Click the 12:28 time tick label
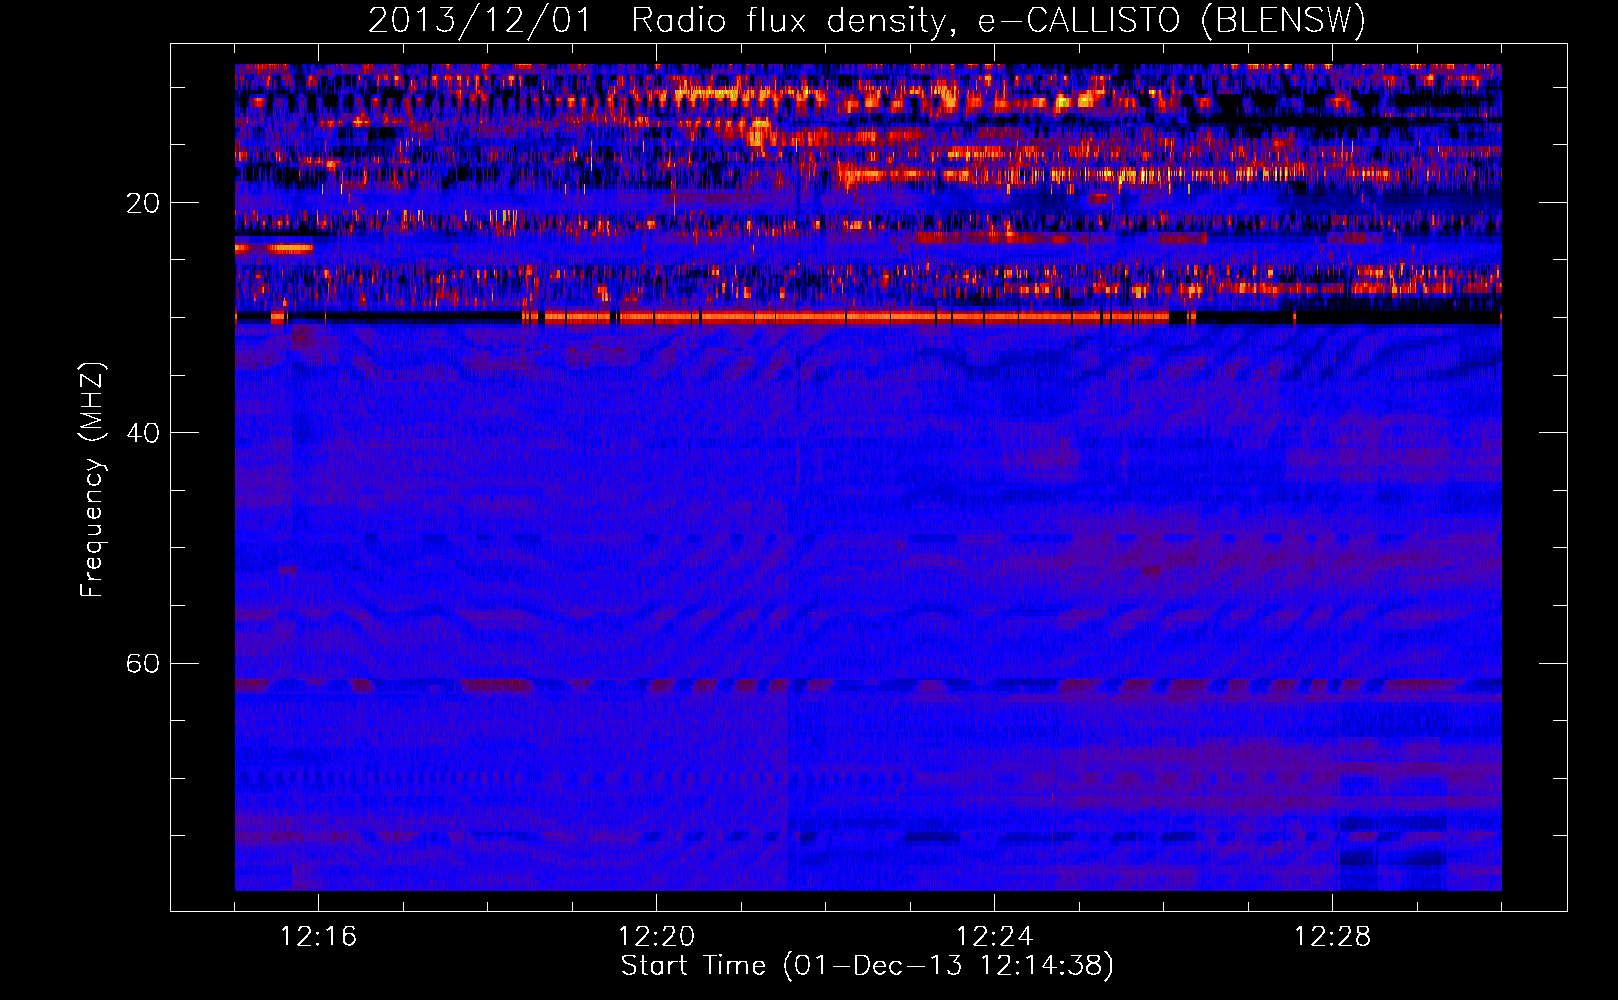Screen dimensions: 1618x1000 coord(1332,936)
